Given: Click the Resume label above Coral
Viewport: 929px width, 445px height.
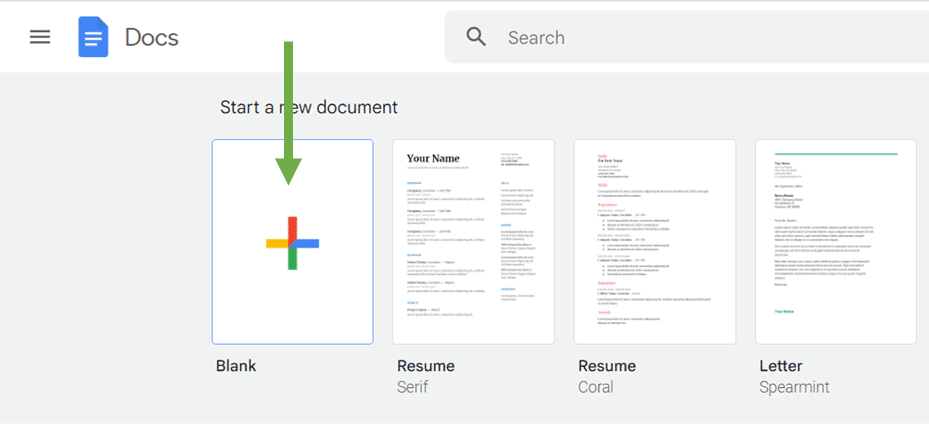Looking at the screenshot, I should [x=606, y=366].
